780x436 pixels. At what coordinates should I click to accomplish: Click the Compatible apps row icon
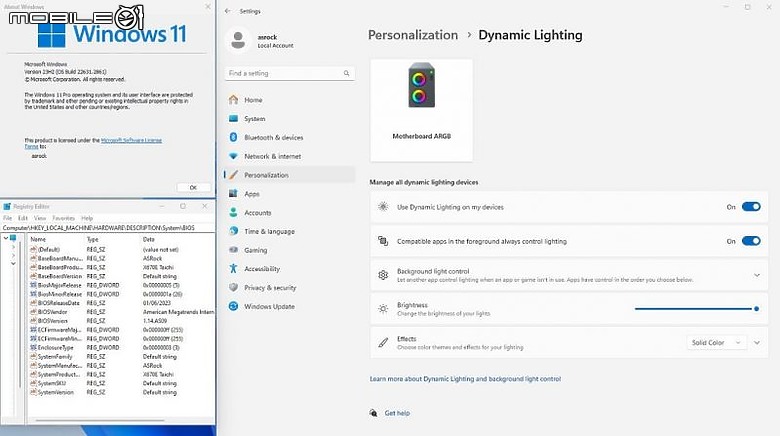[383, 241]
